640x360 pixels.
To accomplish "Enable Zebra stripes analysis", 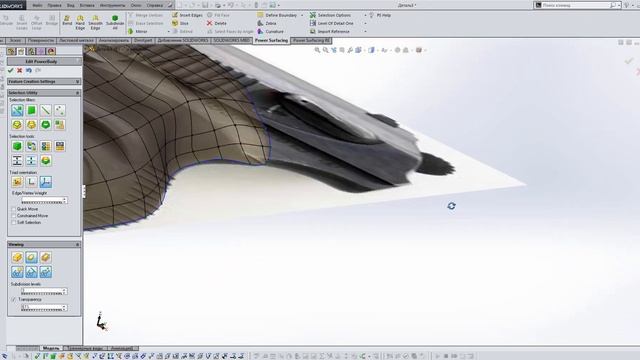I will click(x=267, y=23).
